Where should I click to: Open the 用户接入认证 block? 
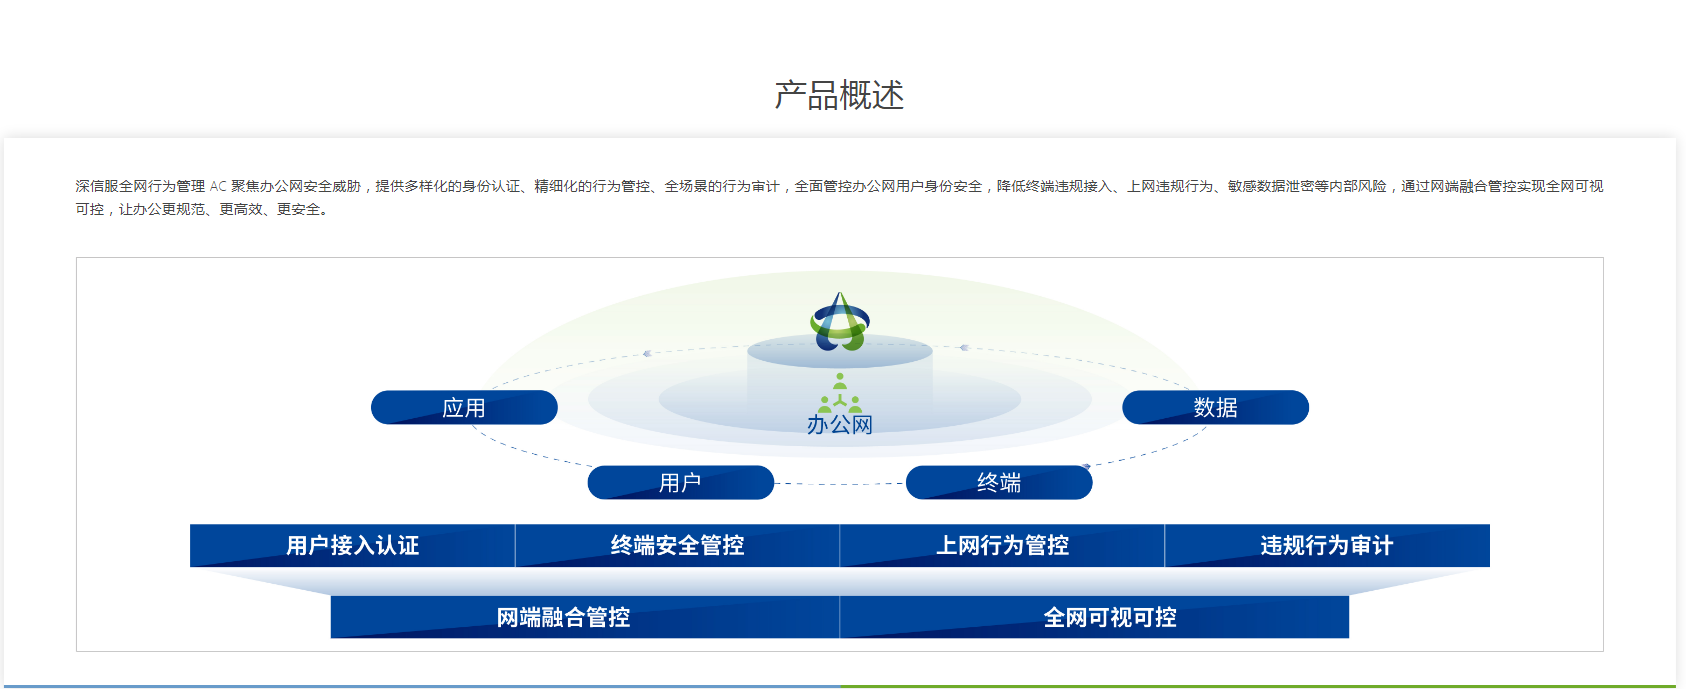pos(353,546)
